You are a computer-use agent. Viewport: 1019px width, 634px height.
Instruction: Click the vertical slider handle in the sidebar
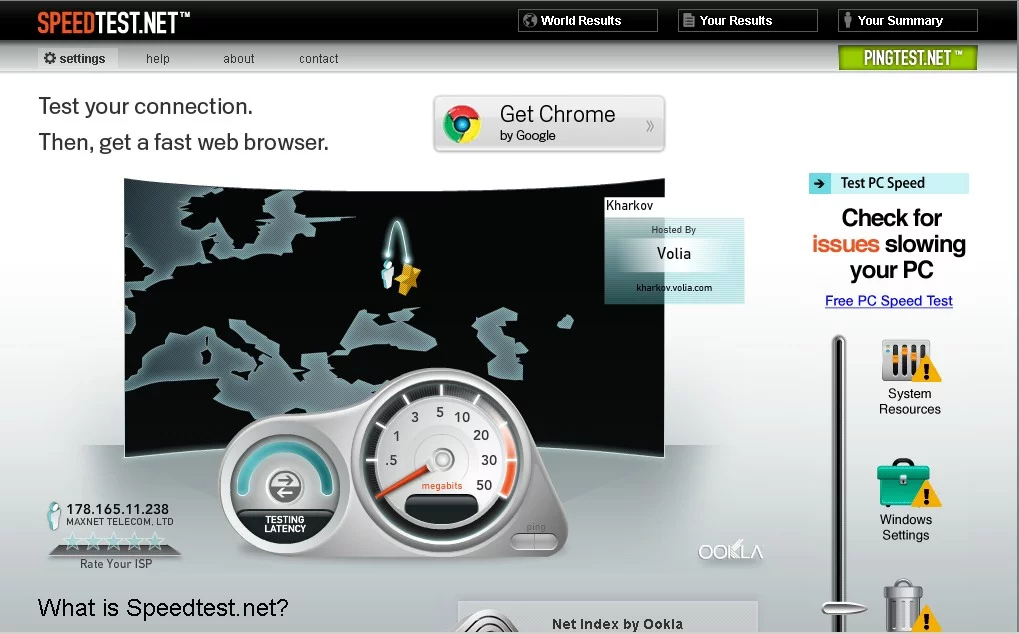[844, 609]
